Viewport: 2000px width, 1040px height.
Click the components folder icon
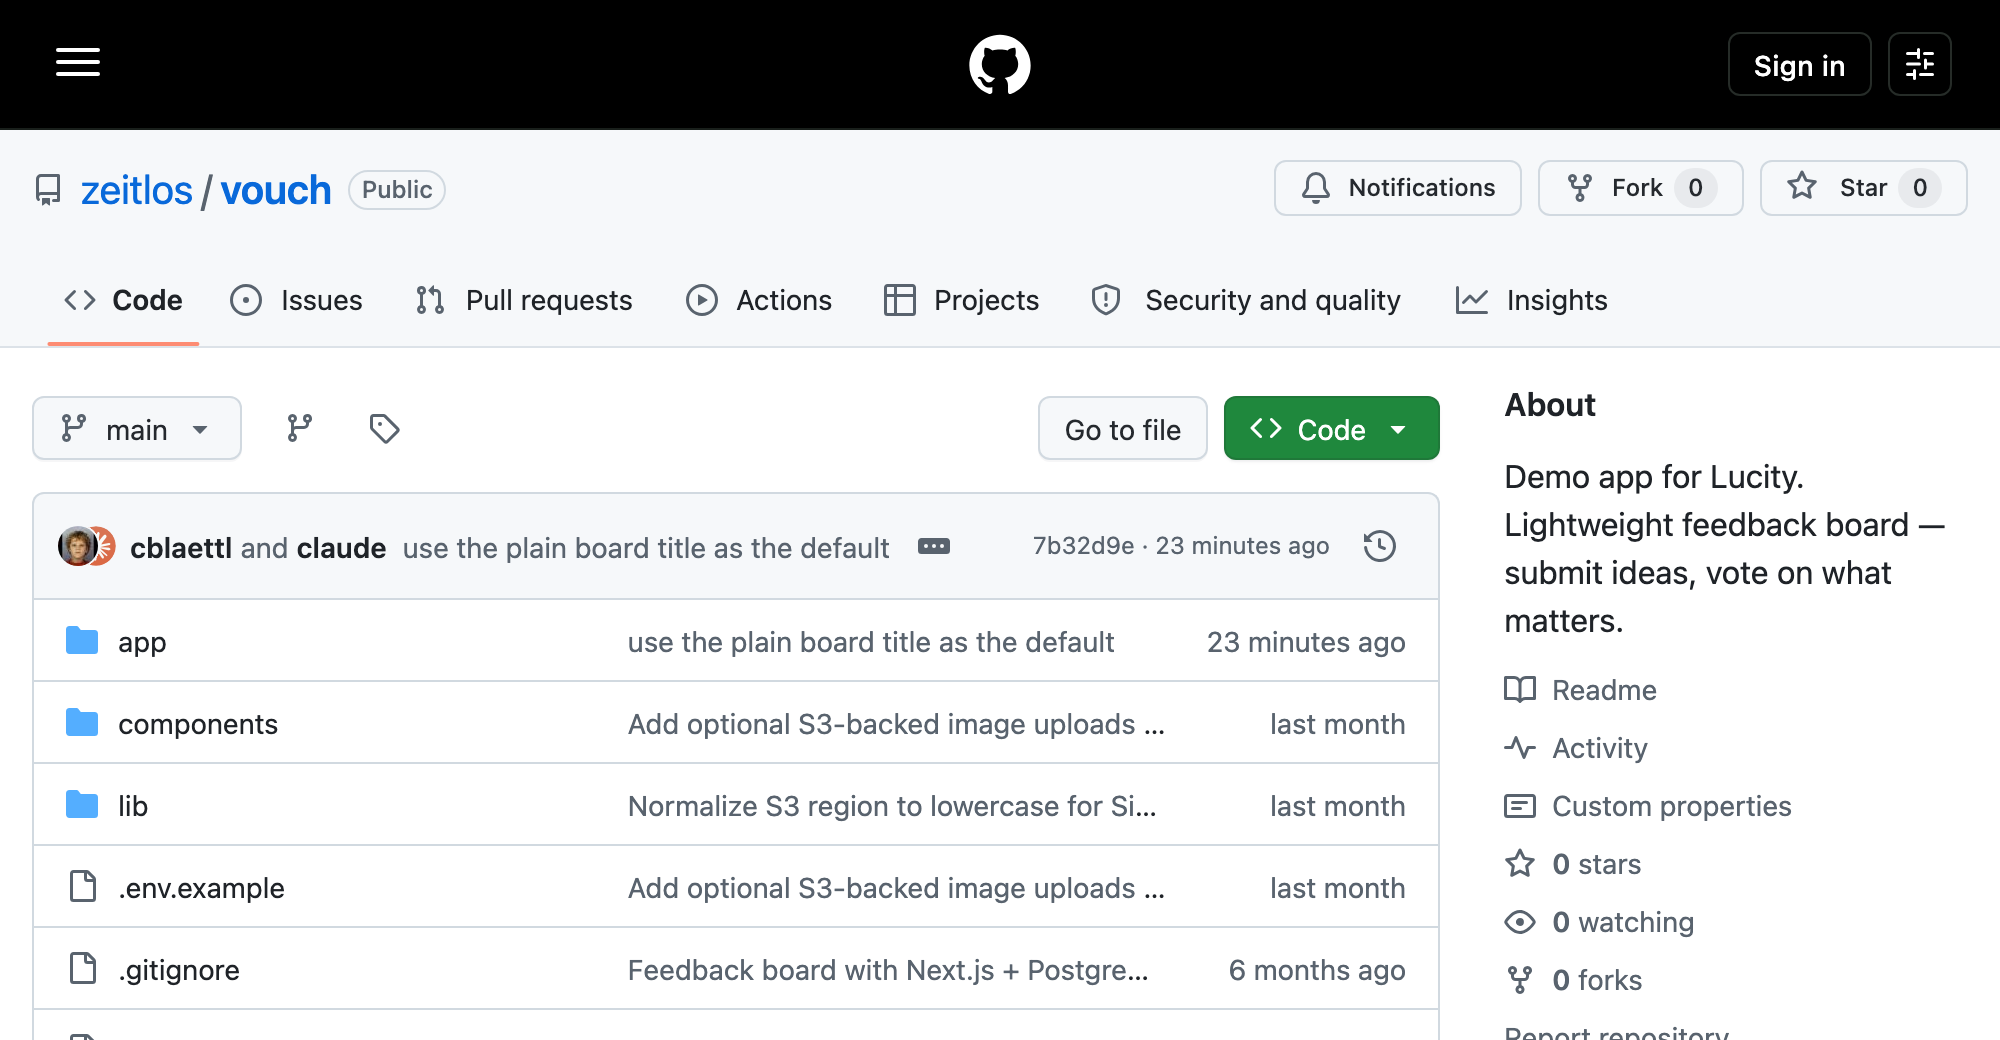coord(82,722)
